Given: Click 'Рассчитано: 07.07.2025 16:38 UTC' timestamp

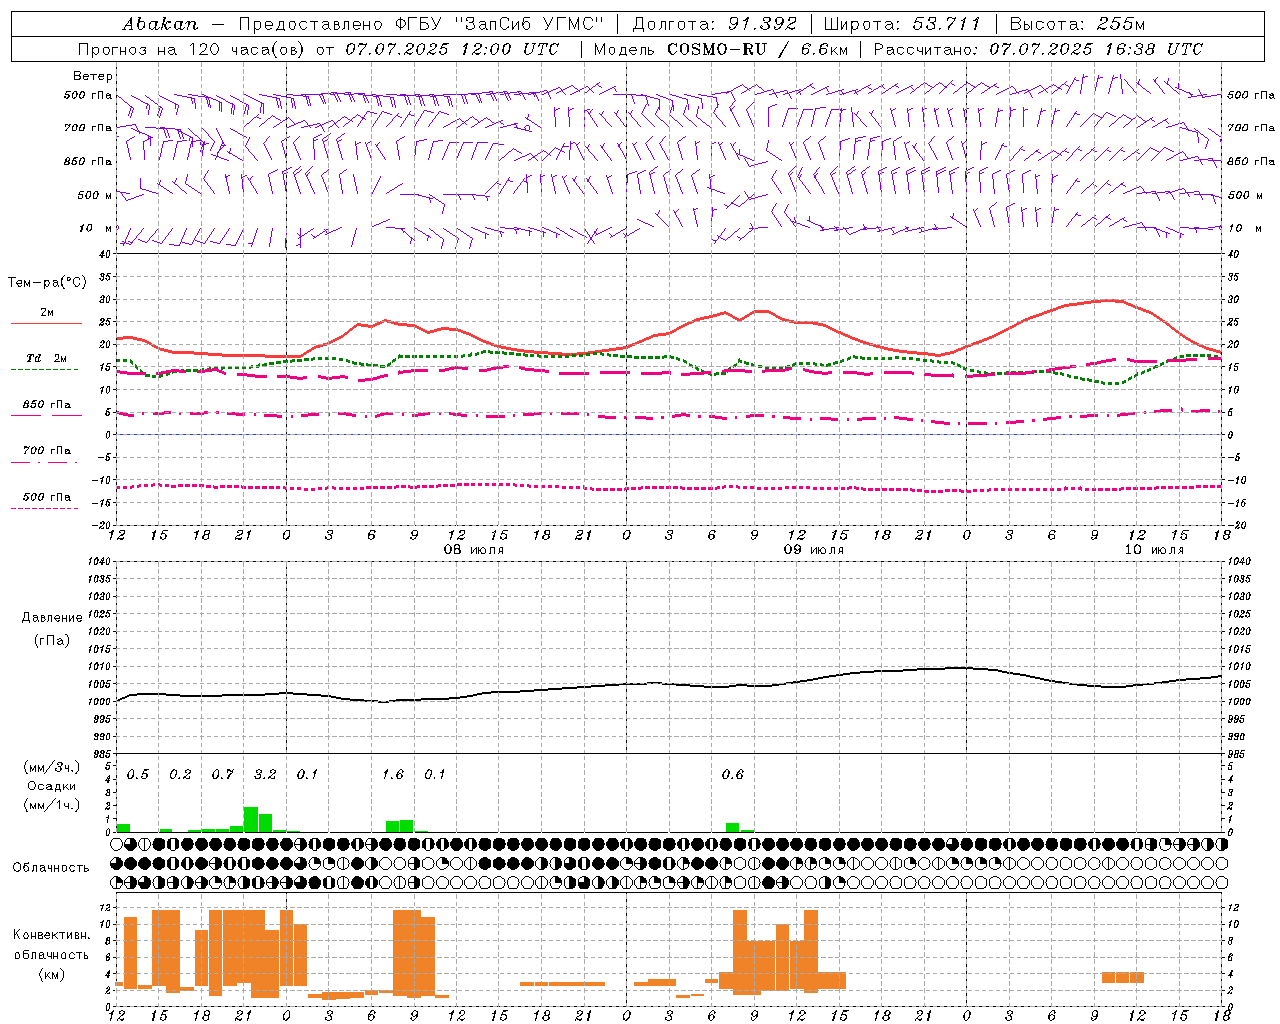Looking at the screenshot, I should pyautogui.click(x=1038, y=49).
